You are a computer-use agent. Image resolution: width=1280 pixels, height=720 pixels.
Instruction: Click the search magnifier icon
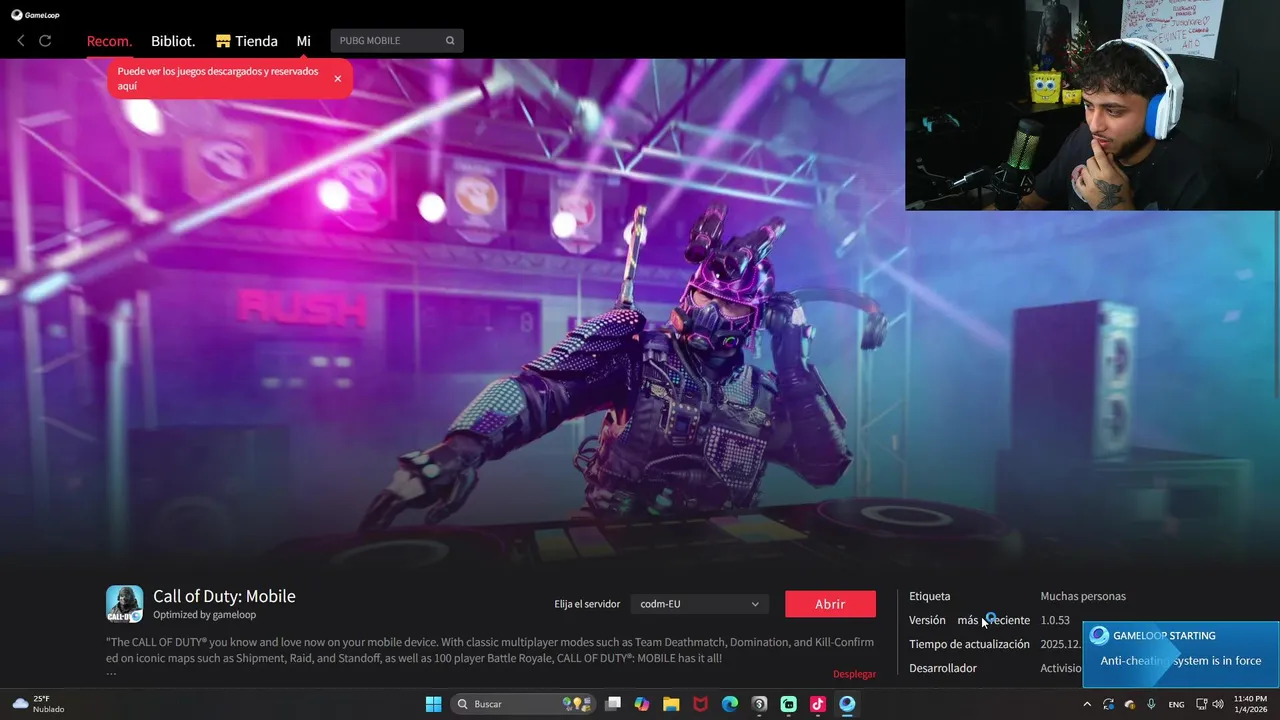(450, 41)
